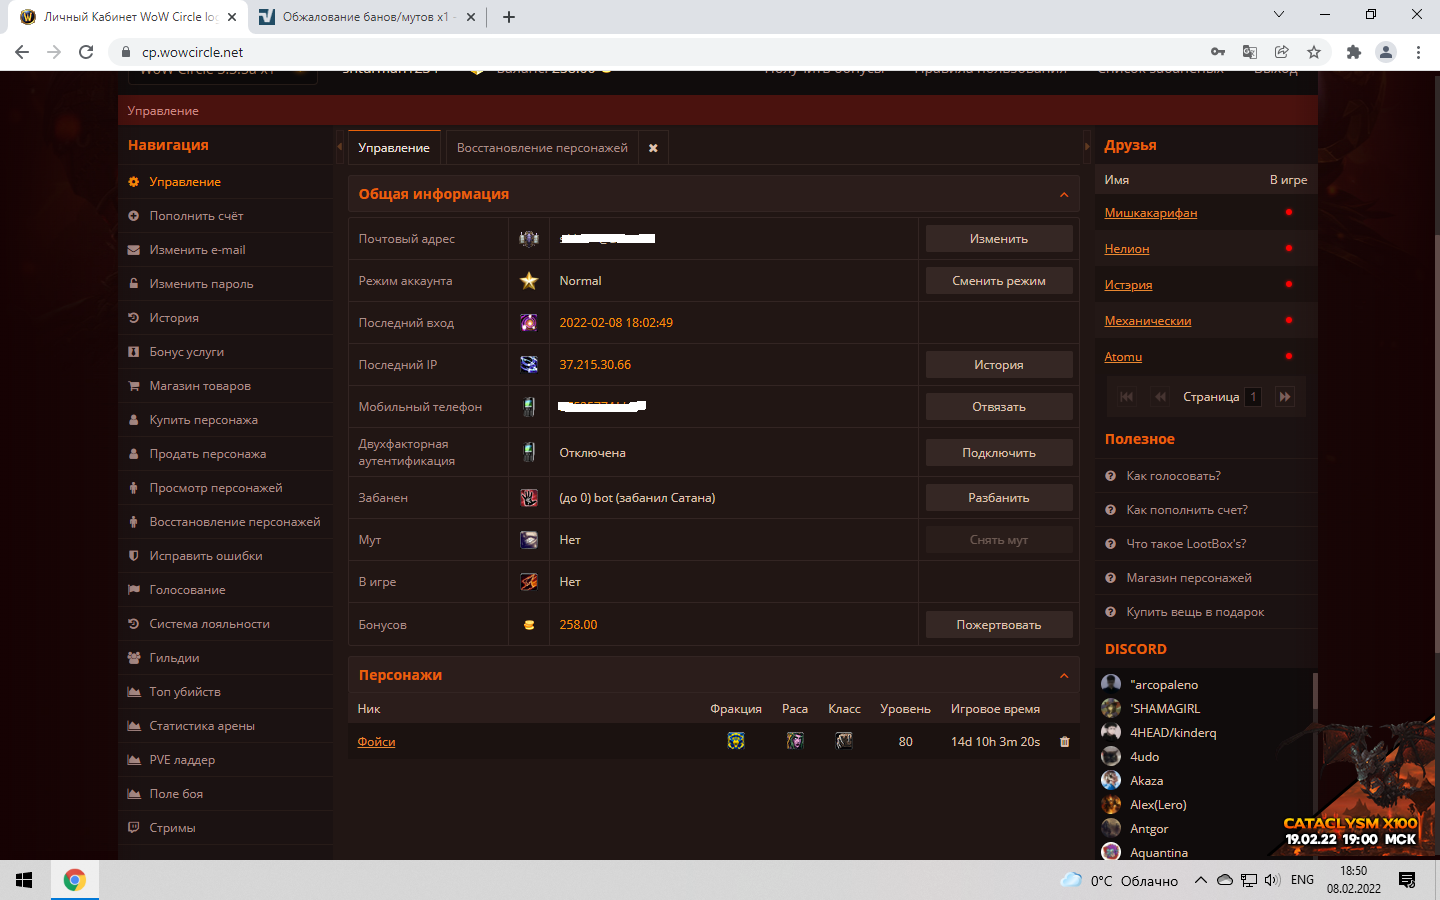Close the Восстановление персонажей tab with X
The image size is (1440, 900).
653,148
